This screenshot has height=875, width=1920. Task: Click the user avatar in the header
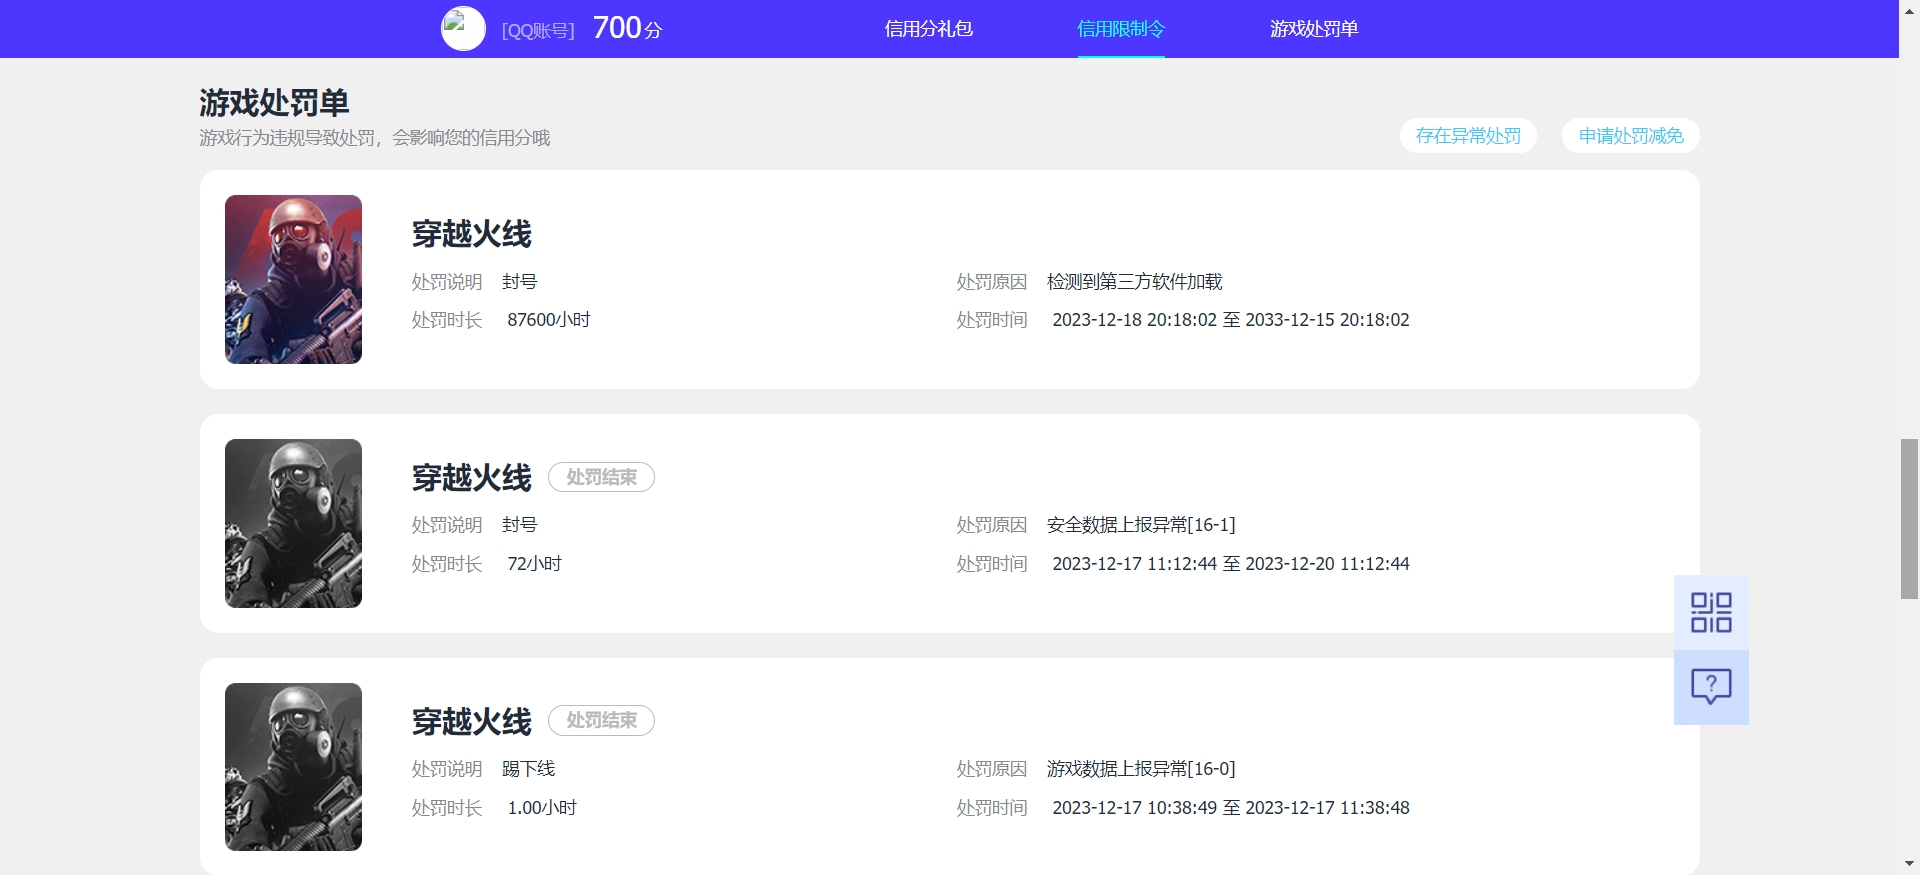click(463, 29)
